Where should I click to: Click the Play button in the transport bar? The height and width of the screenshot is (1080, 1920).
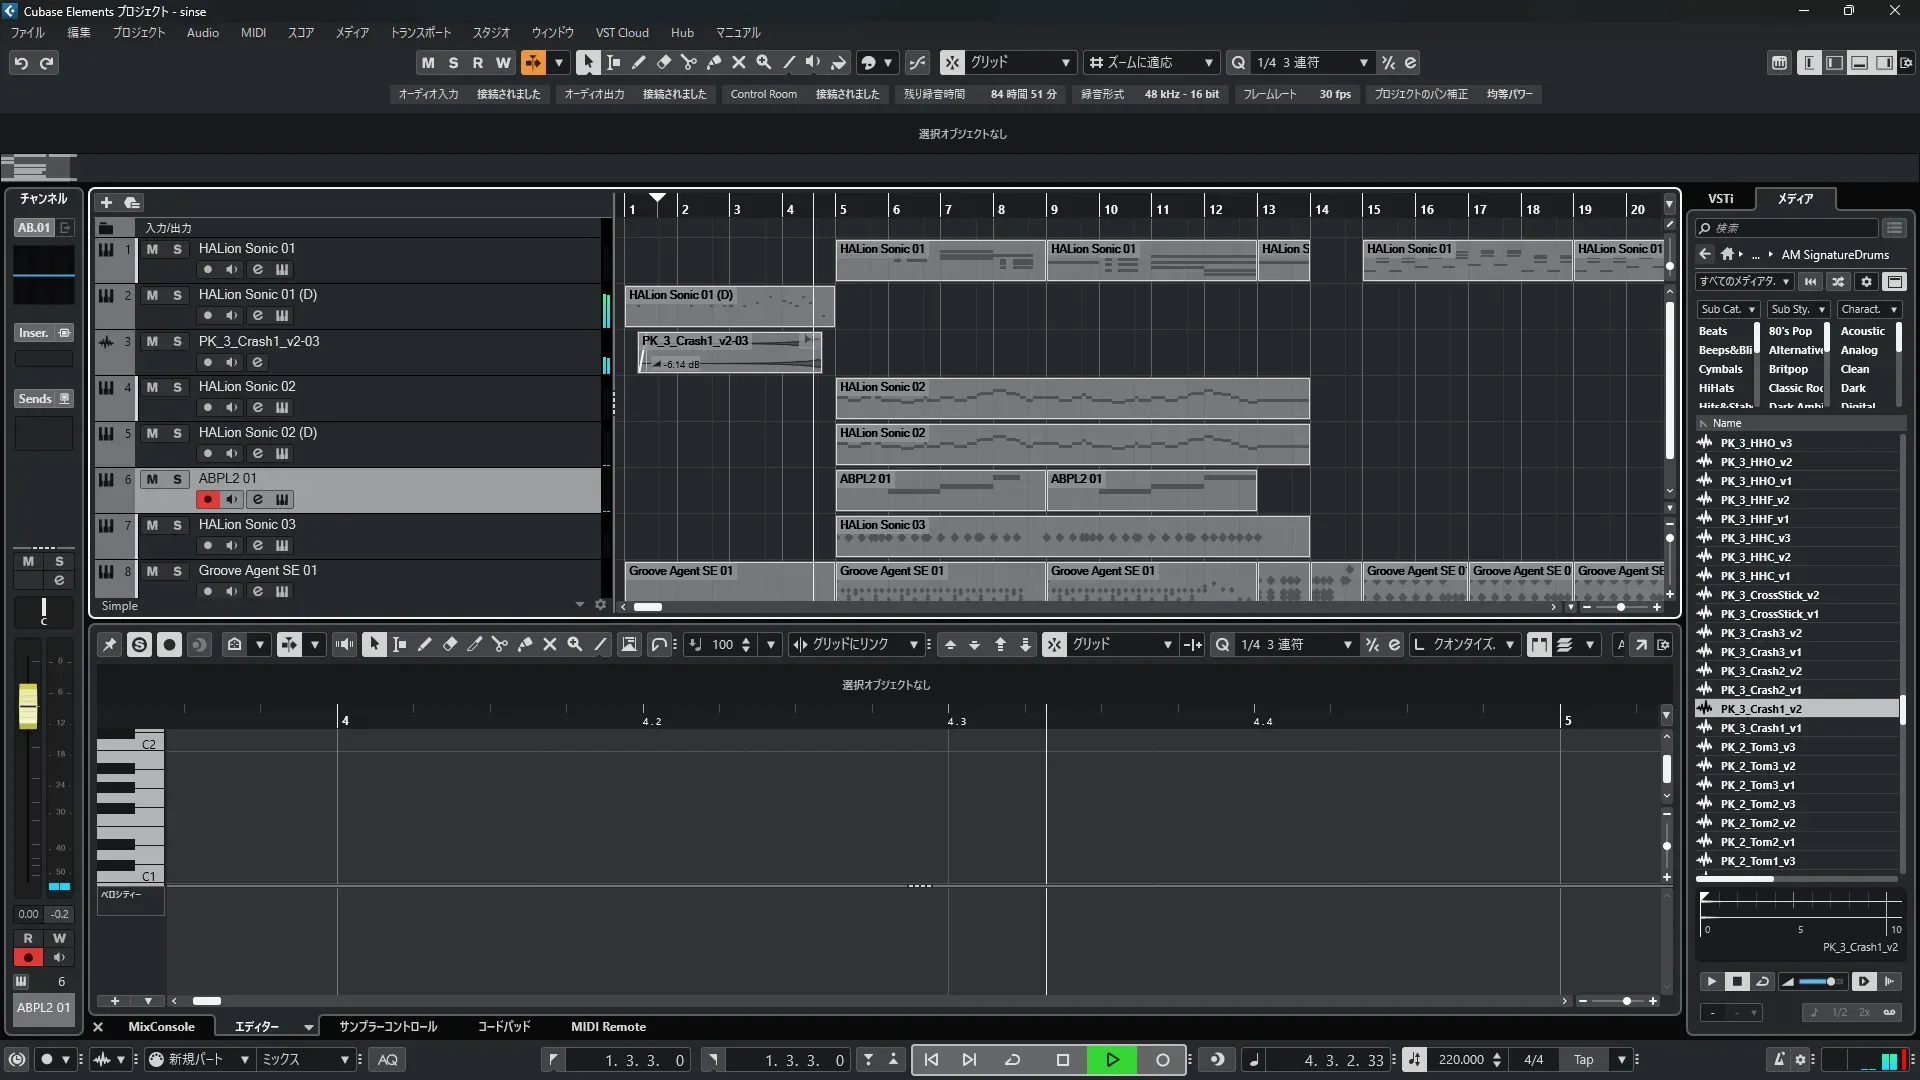(x=1112, y=1060)
